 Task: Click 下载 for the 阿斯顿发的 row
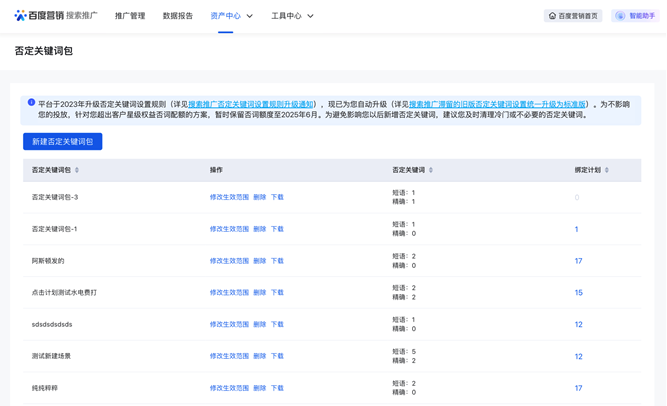[x=277, y=261]
